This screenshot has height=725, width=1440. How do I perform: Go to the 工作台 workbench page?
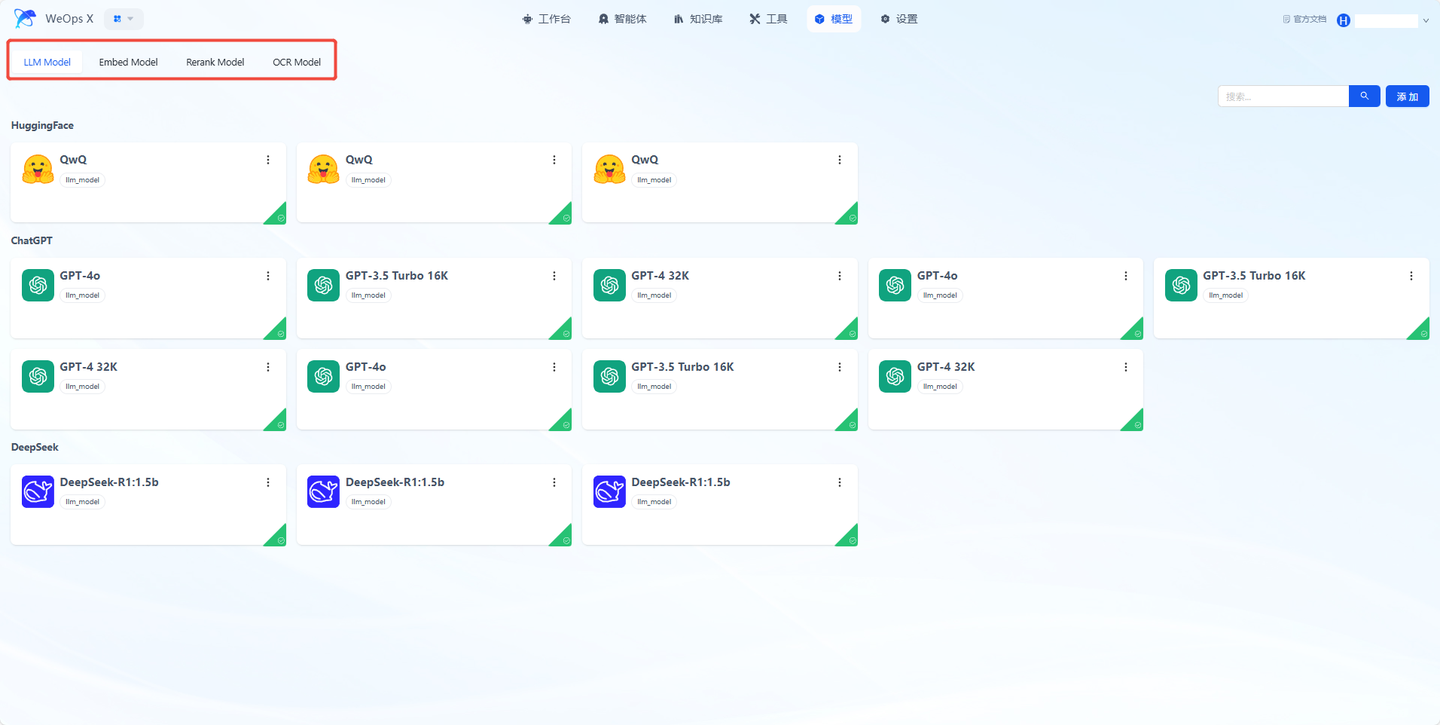click(x=546, y=19)
